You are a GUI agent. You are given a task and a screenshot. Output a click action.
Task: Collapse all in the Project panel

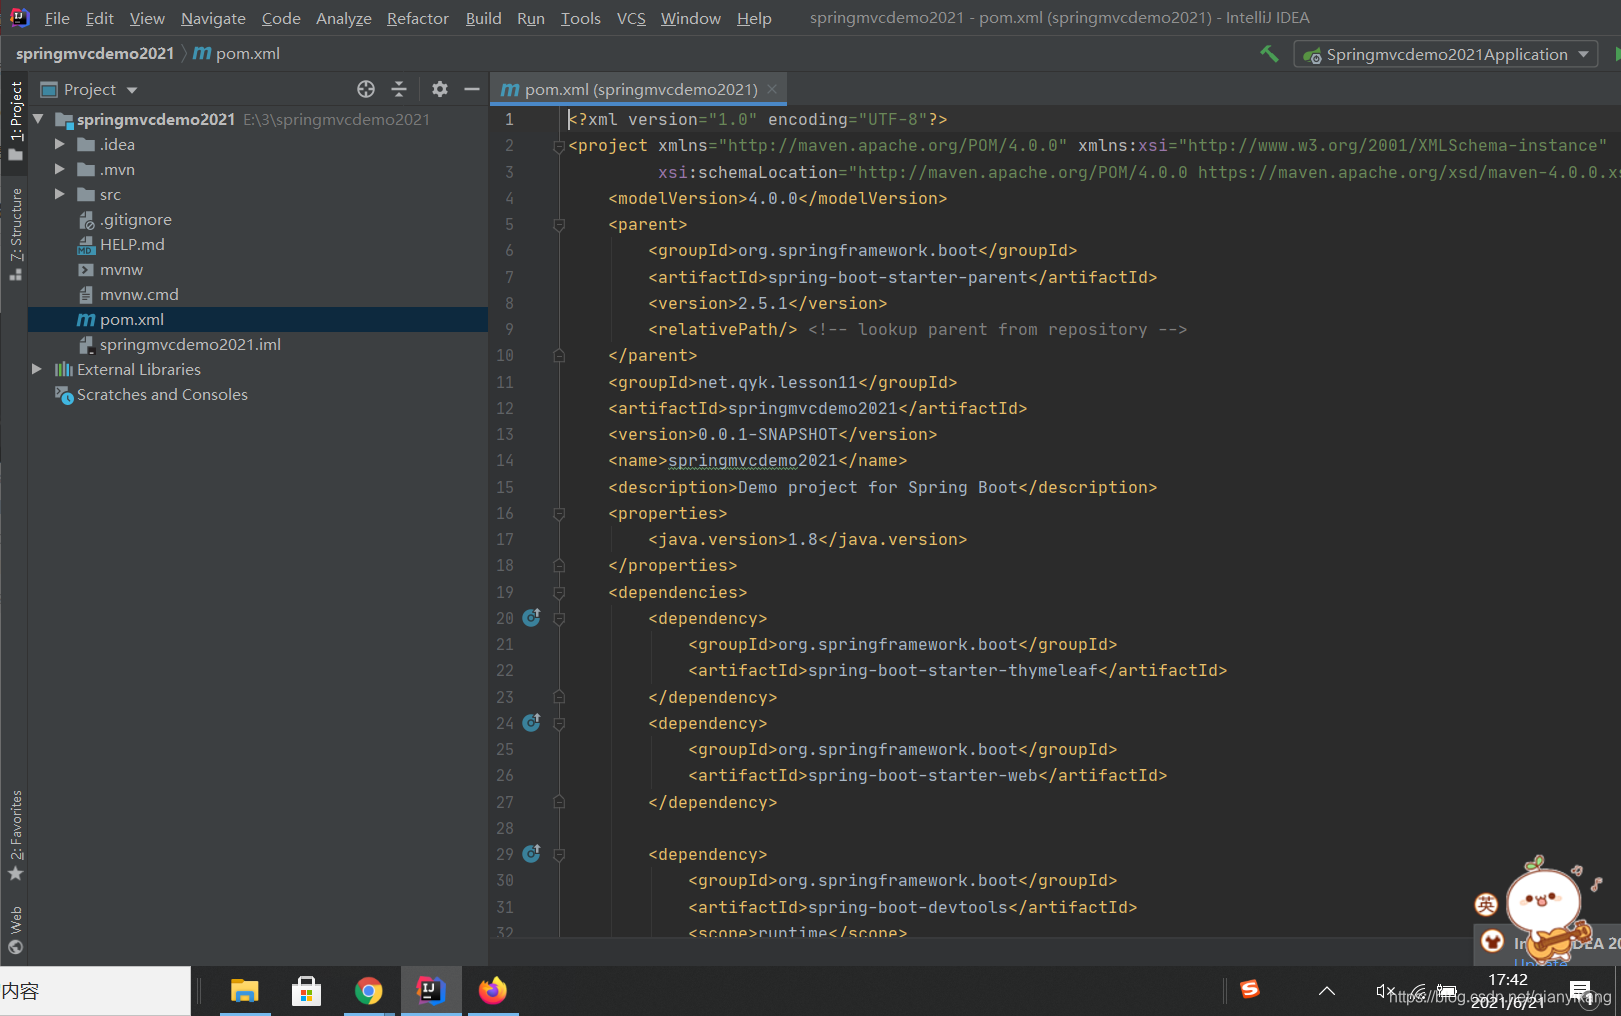(399, 89)
